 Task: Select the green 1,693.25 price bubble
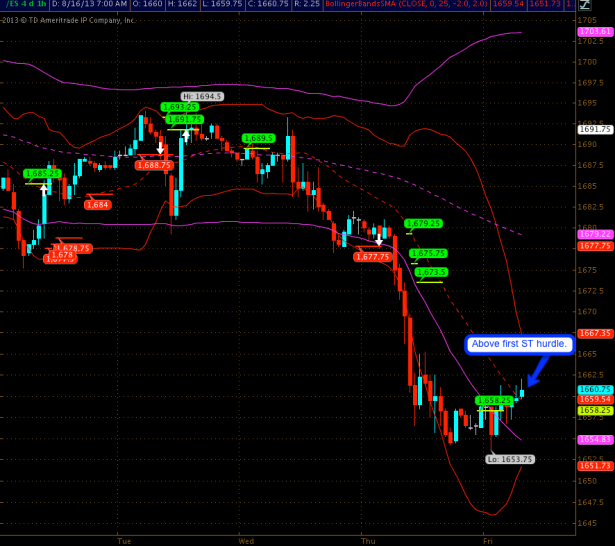[181, 107]
